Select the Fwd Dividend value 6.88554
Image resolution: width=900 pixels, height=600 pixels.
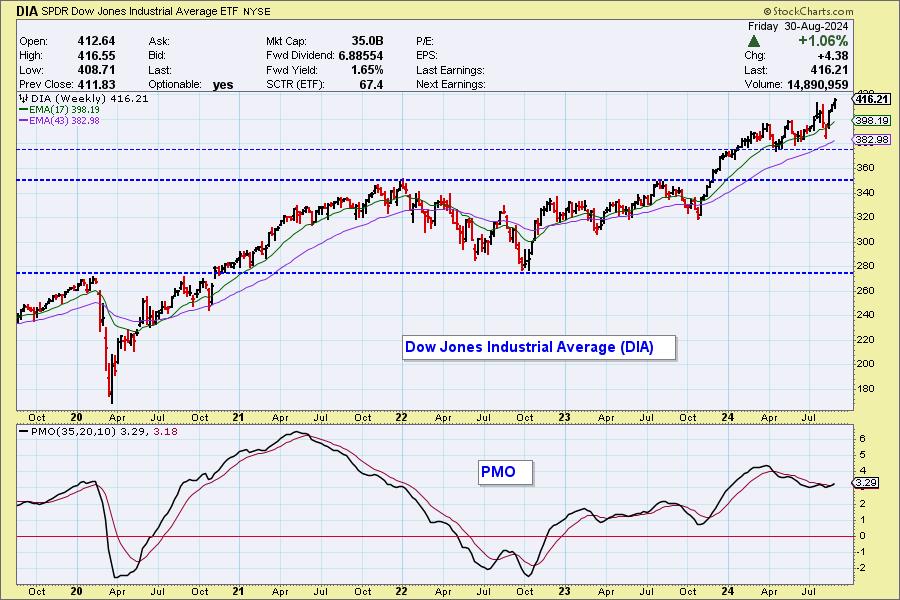pos(361,55)
